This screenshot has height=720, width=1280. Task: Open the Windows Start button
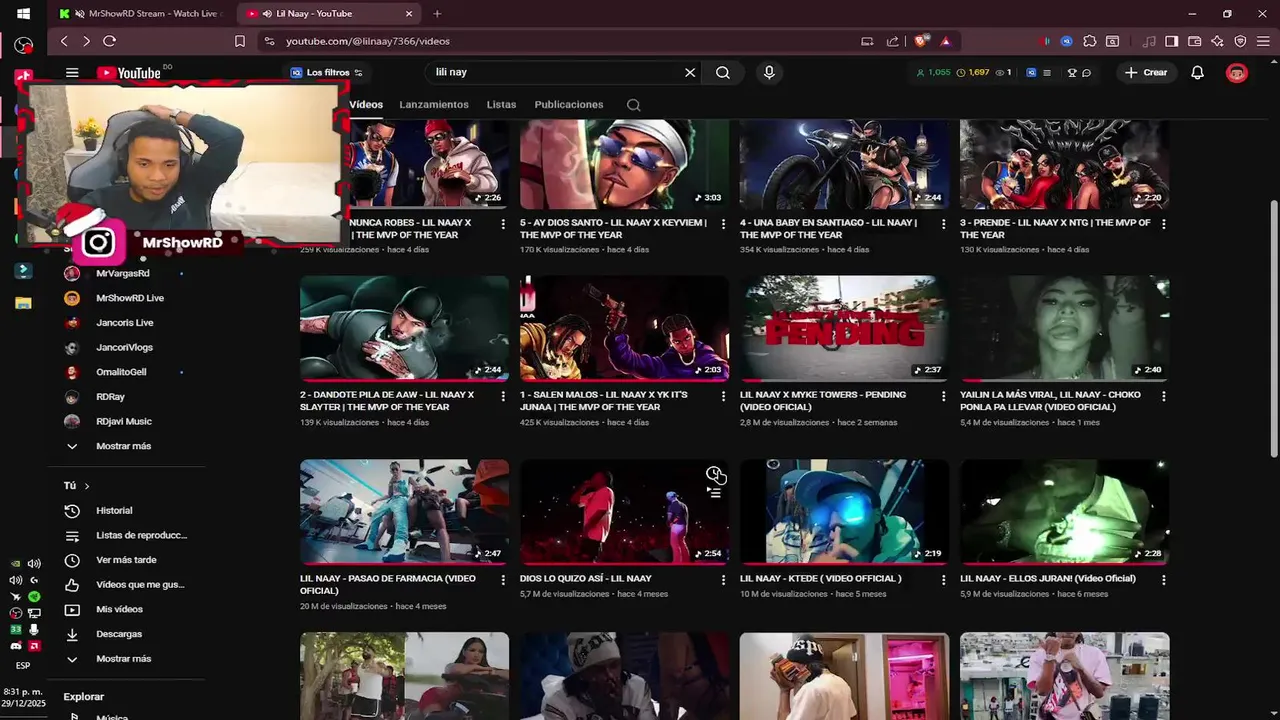(23, 14)
